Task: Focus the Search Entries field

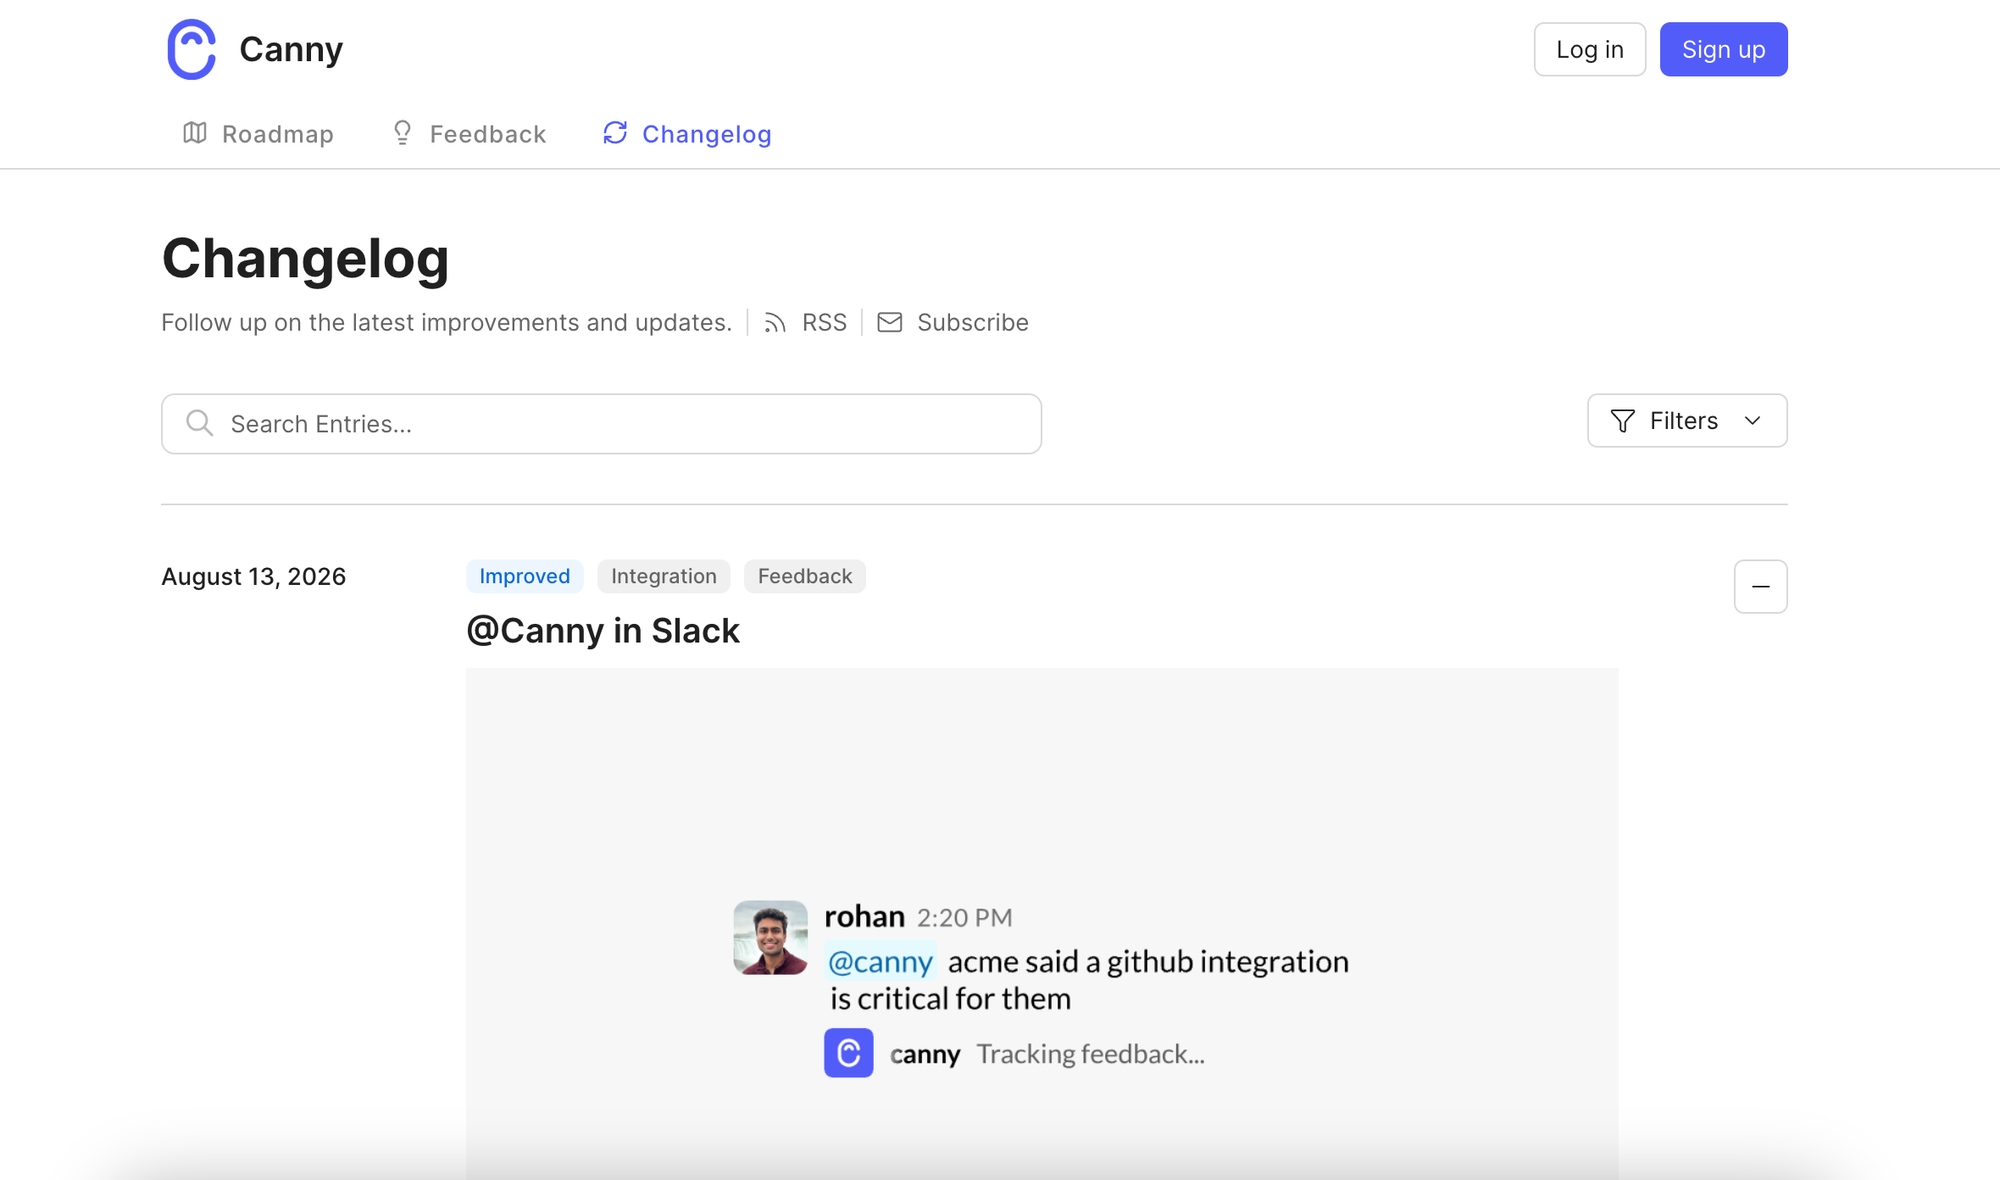Action: tap(601, 424)
